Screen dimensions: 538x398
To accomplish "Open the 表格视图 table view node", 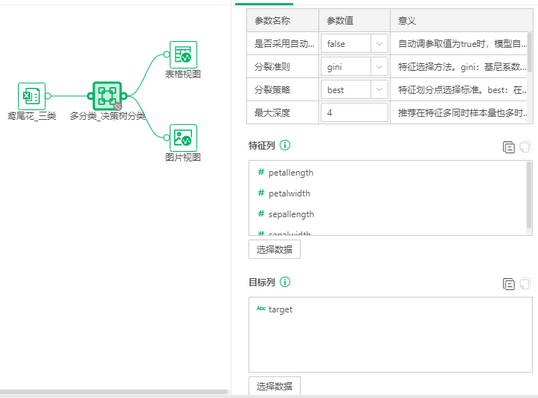I will (x=183, y=55).
